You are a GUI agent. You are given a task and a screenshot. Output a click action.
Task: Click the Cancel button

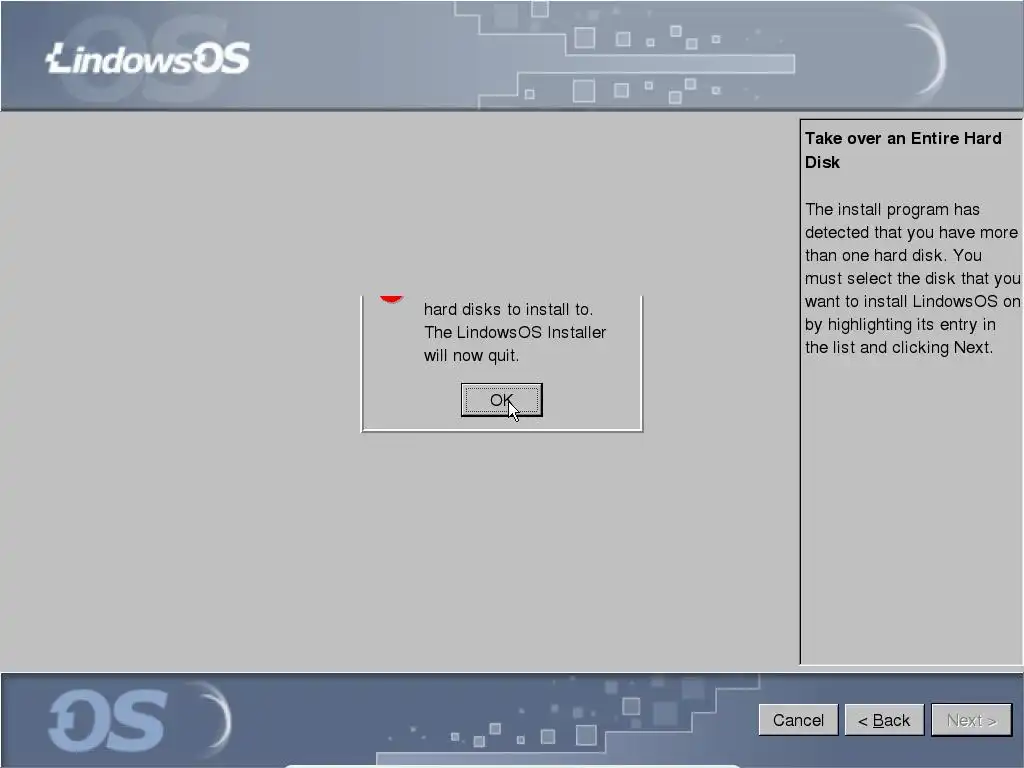798,720
